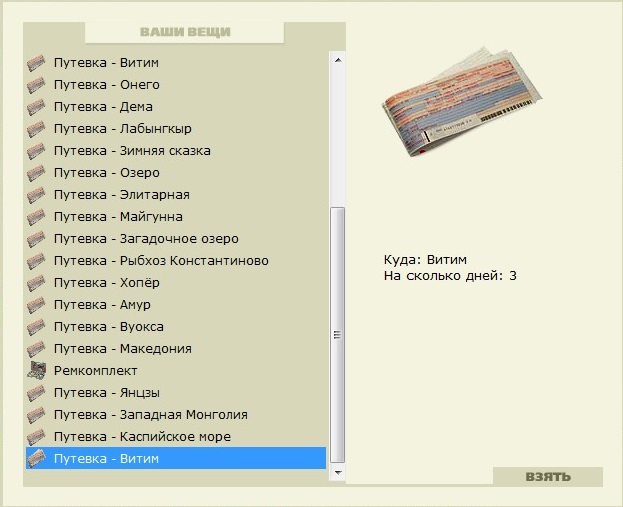Click the toolbox icon beside Ремкомплект
The height and width of the screenshot is (507, 623).
coord(37,370)
